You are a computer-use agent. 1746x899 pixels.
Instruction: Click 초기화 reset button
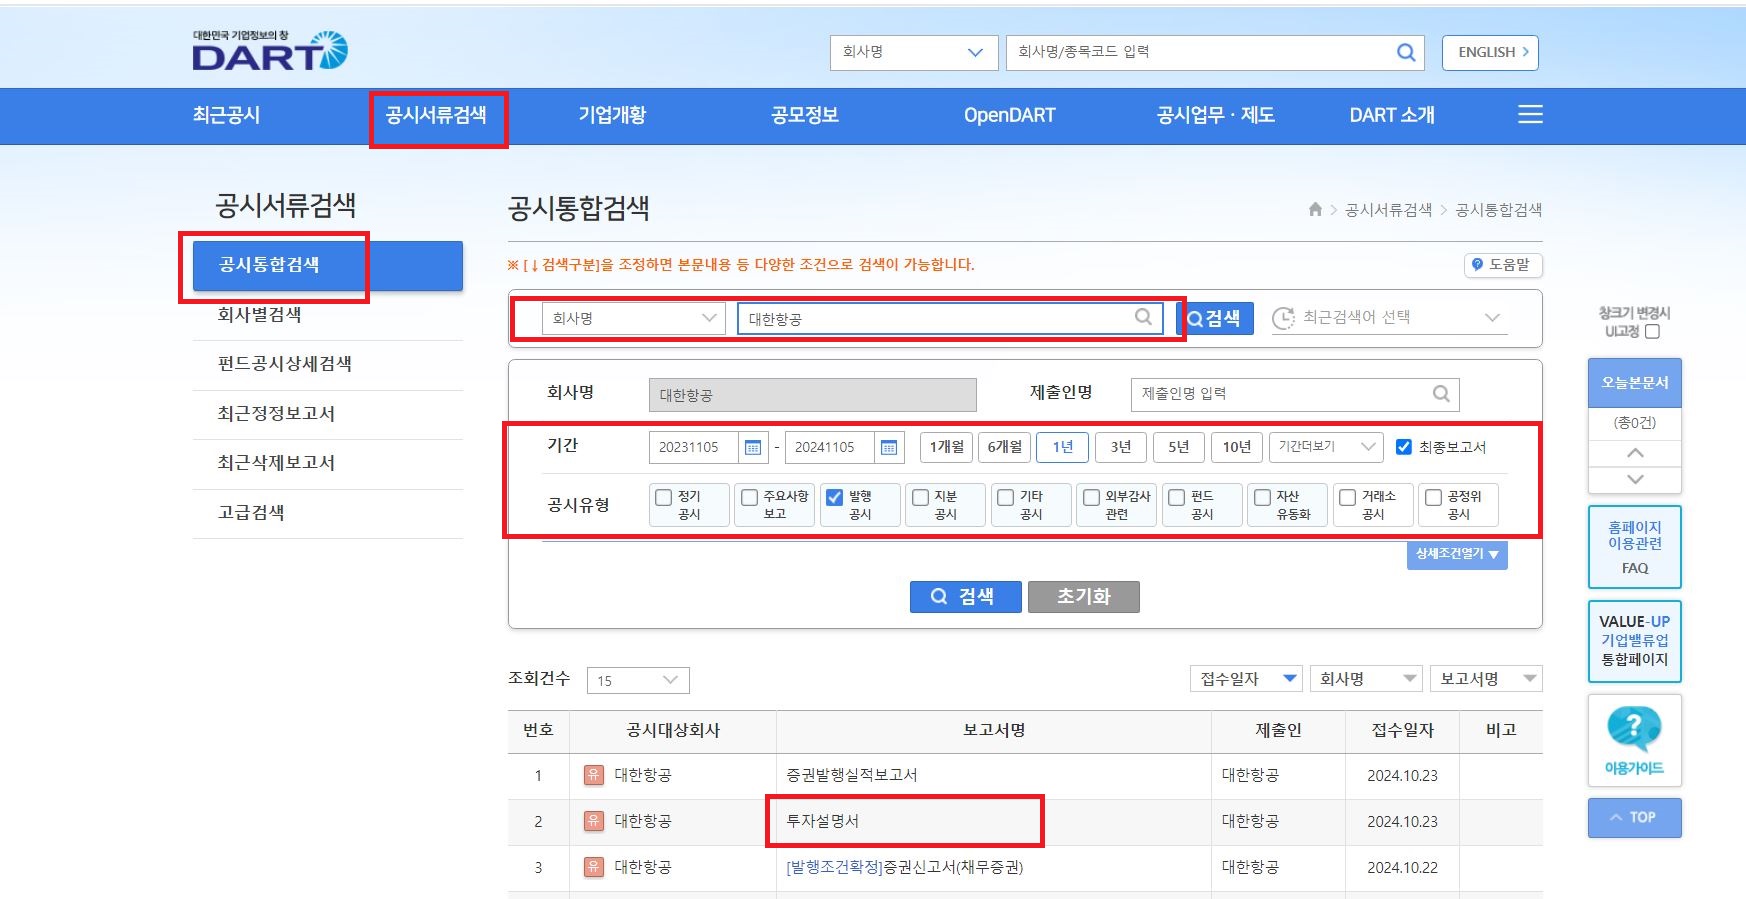[1084, 597]
